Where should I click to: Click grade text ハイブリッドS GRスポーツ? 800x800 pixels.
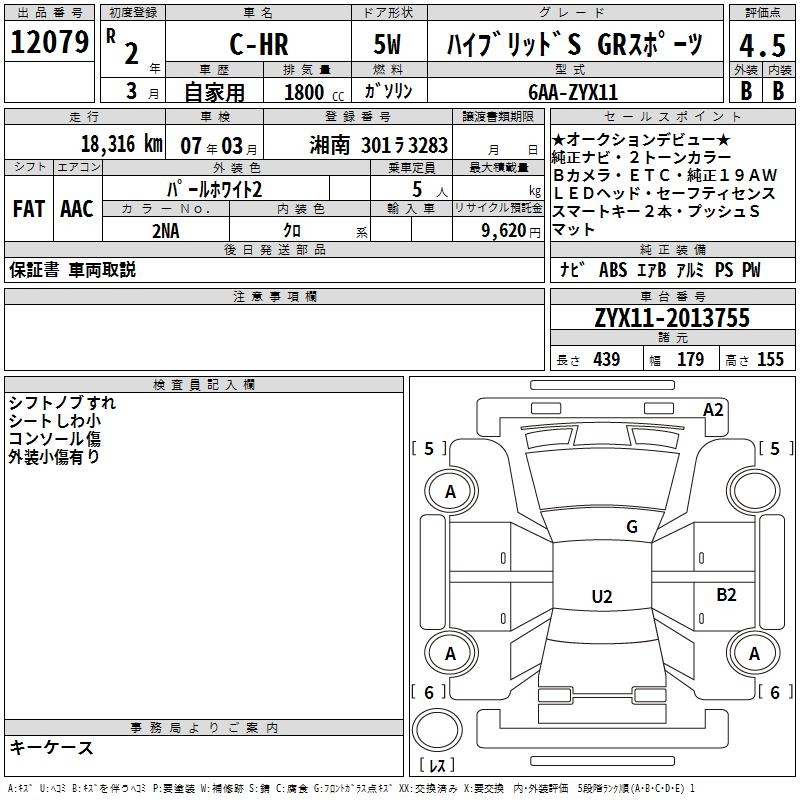click(x=574, y=44)
